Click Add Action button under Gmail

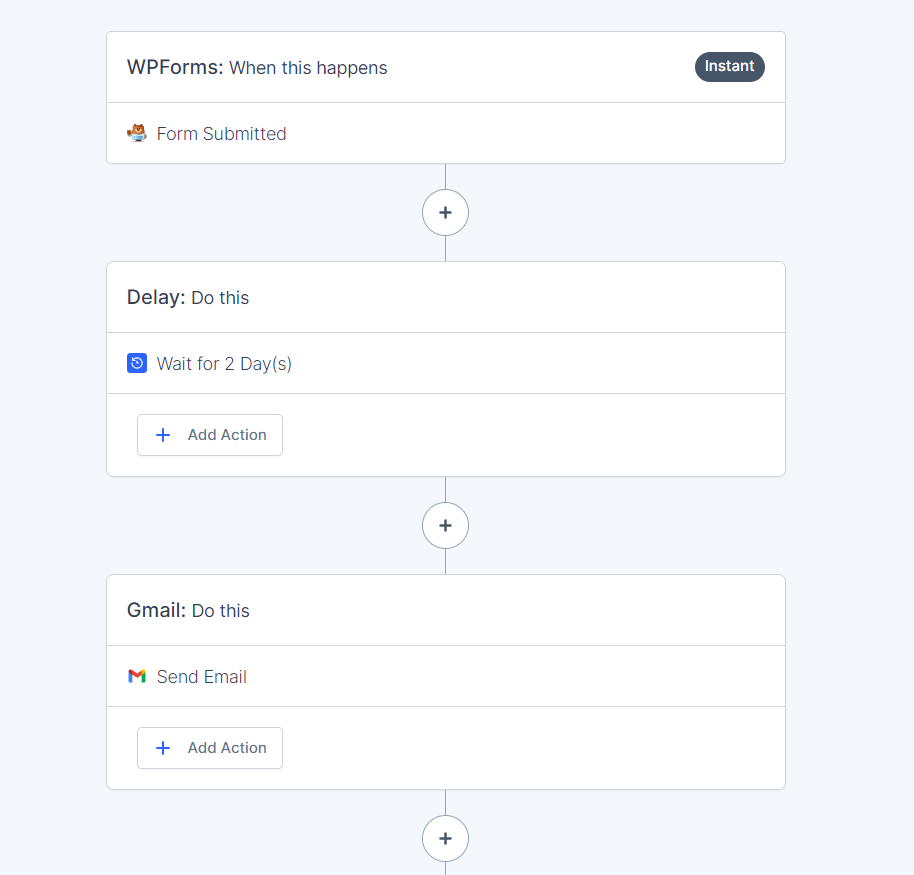pyautogui.click(x=210, y=748)
